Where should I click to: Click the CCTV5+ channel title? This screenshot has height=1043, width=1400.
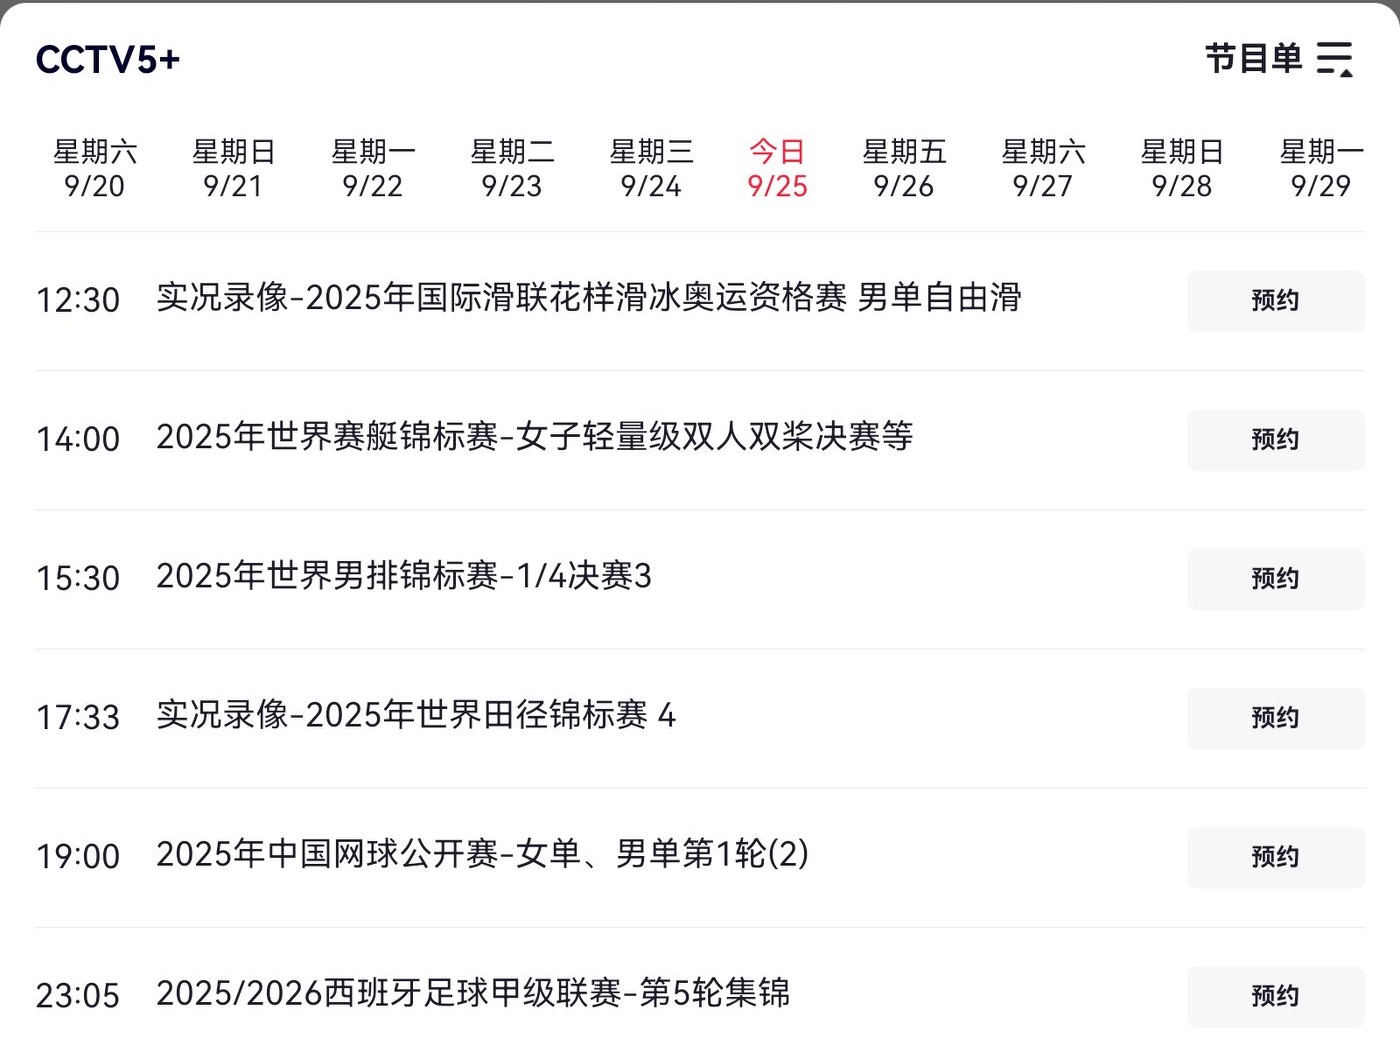tap(108, 60)
